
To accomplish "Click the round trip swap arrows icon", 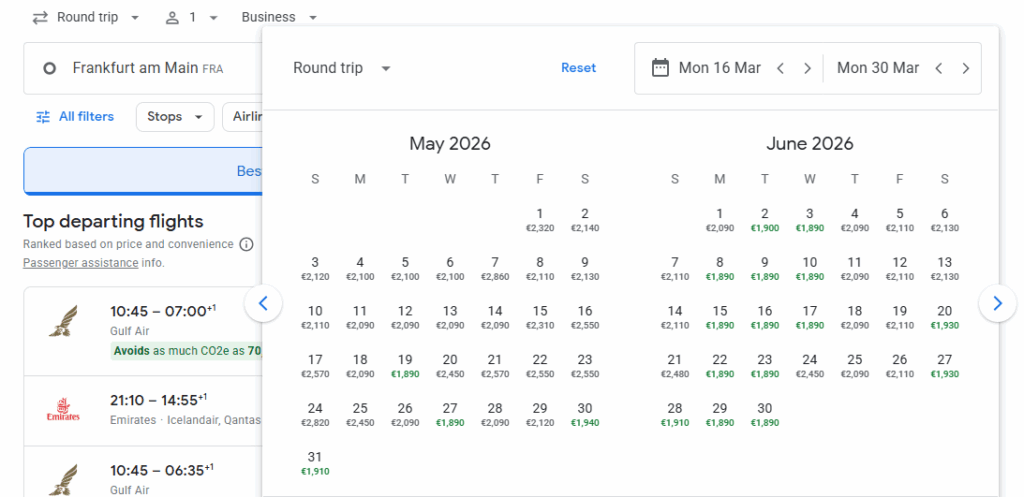I will tap(40, 18).
